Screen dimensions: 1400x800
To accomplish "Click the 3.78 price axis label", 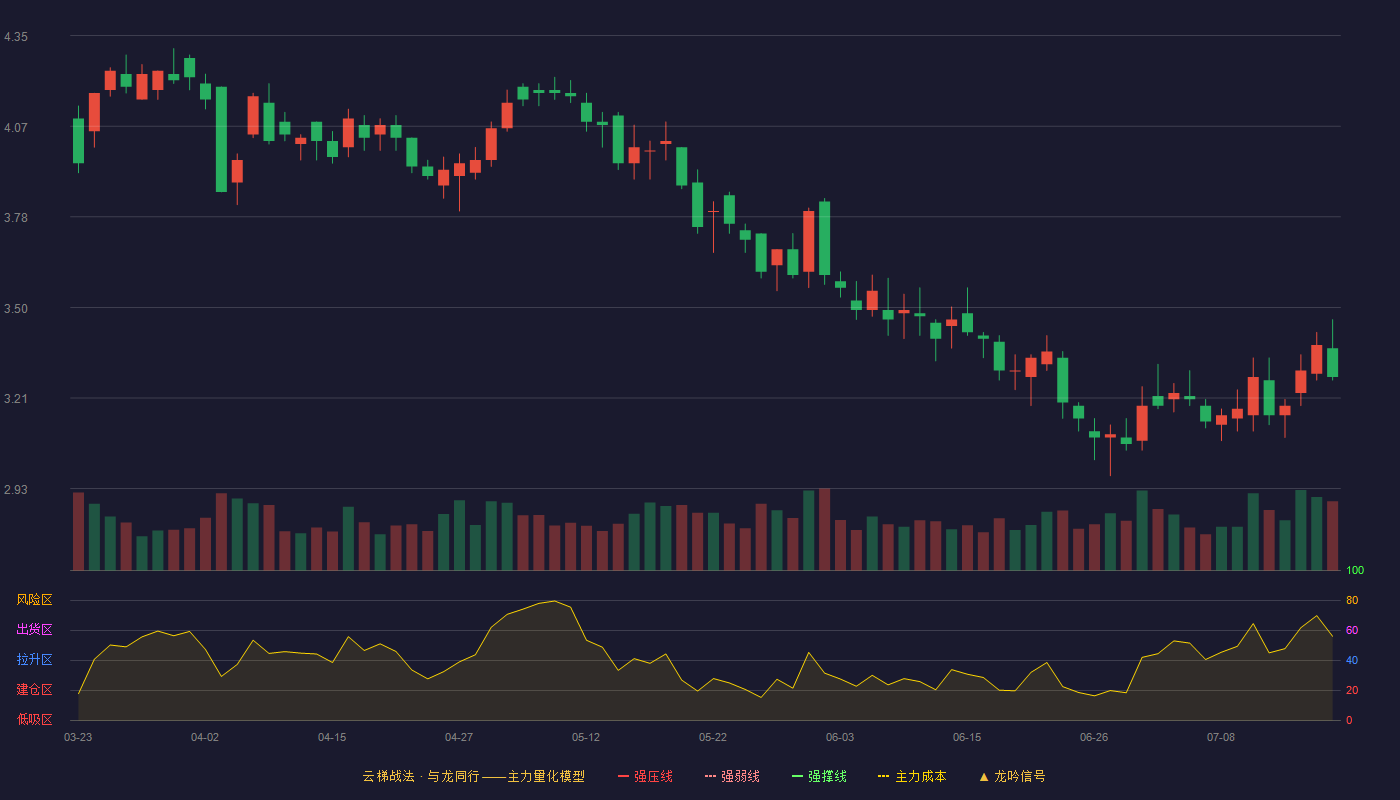I will coord(16,218).
